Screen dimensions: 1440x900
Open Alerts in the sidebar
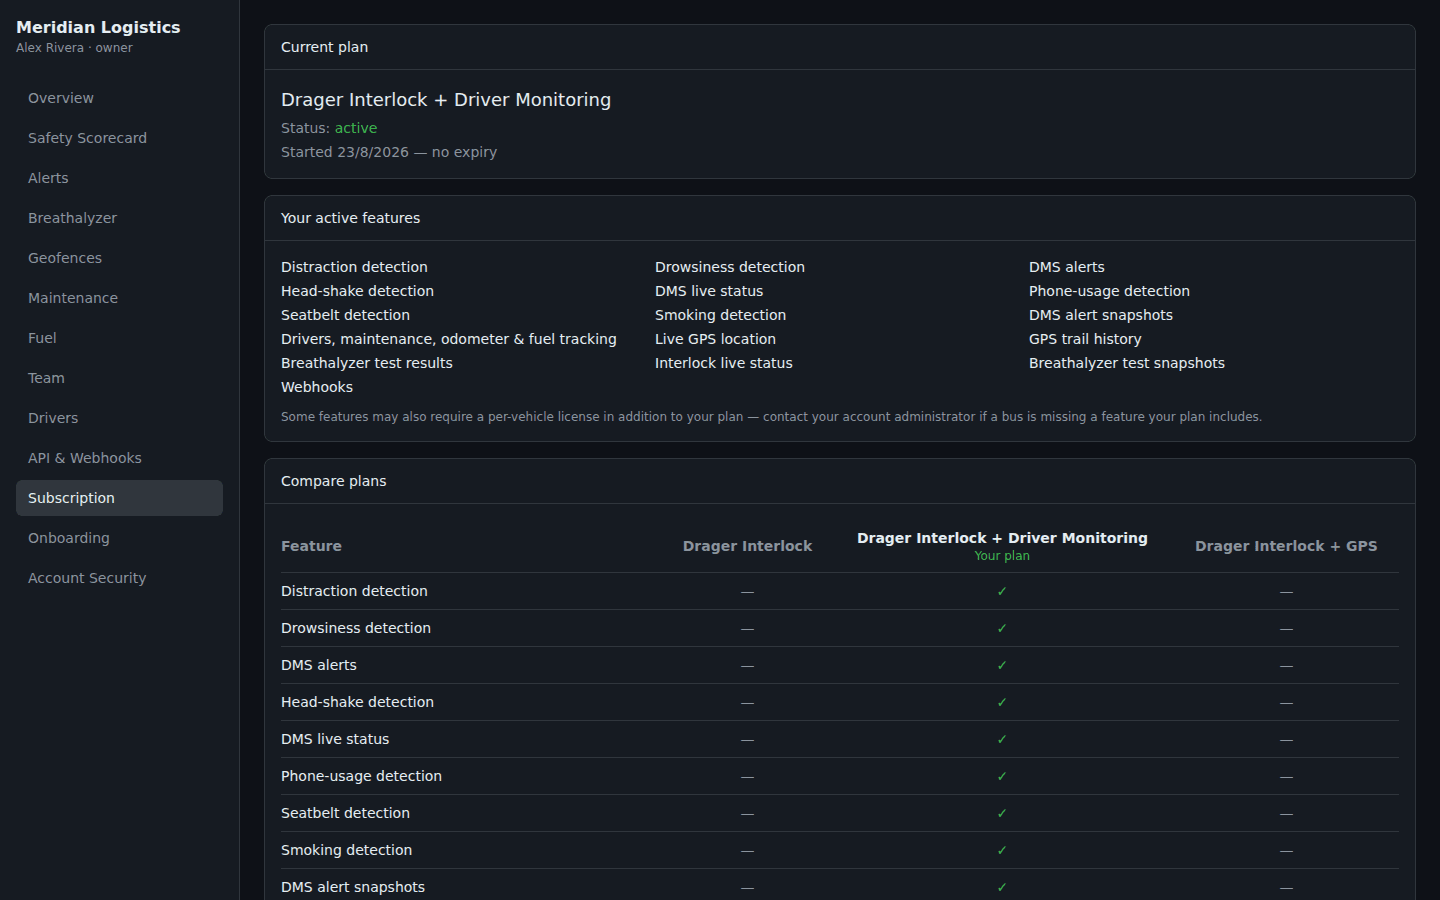coord(119,178)
